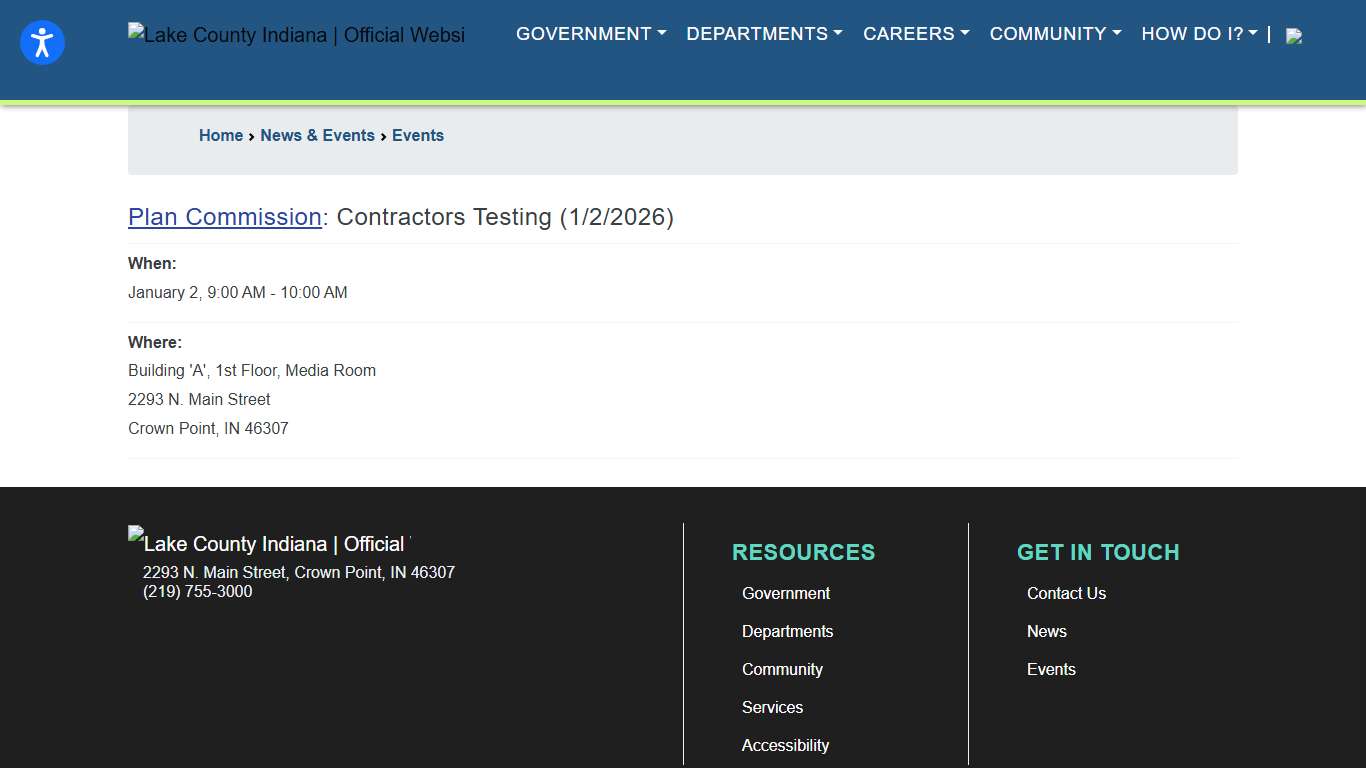Click the broken search image icon beside HOW DO I?

click(1294, 35)
